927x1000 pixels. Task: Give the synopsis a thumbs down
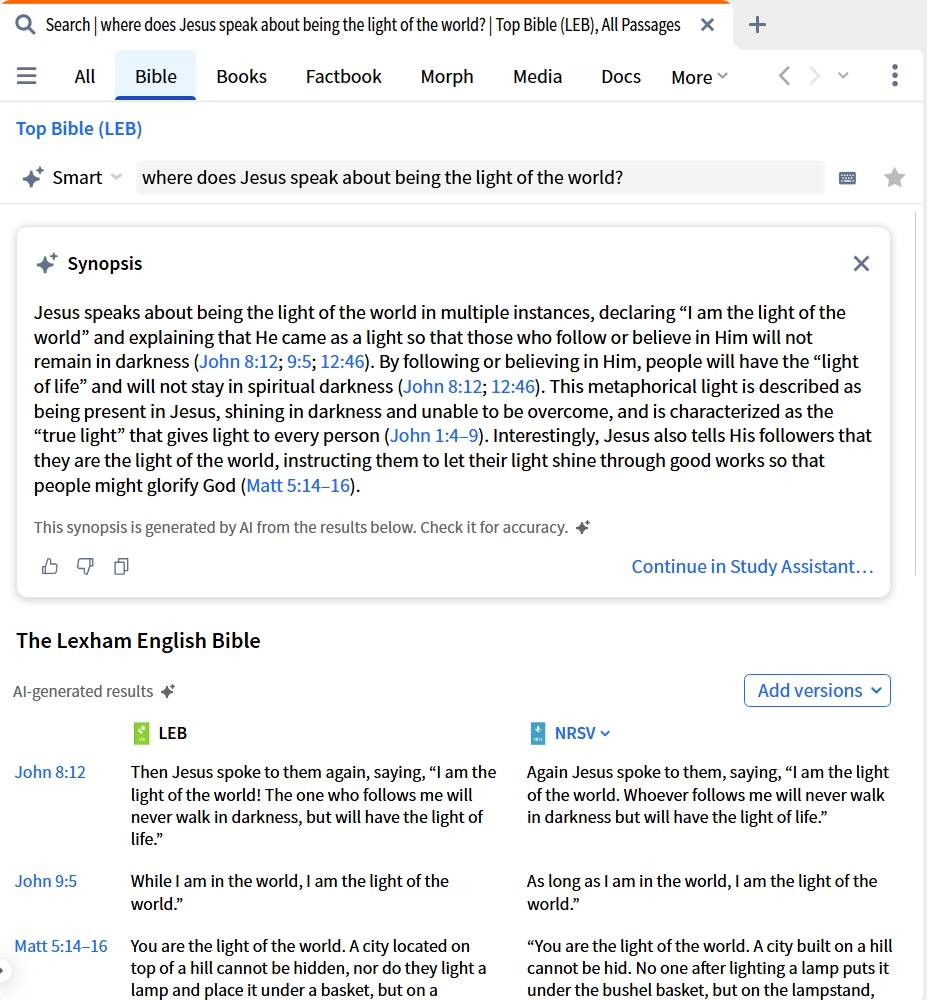tap(85, 566)
